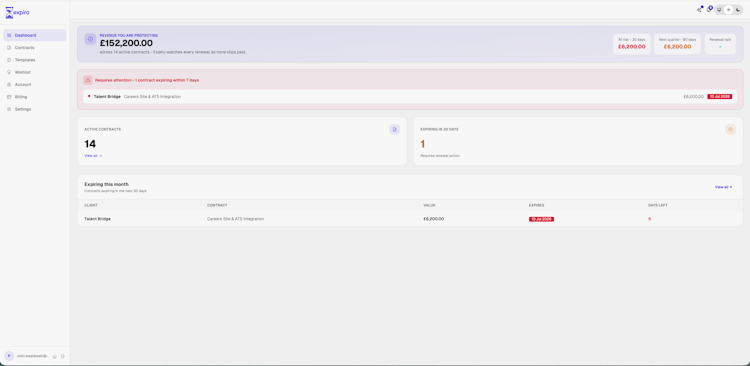
Task: Open Settings from the sidebar
Action: (34, 109)
